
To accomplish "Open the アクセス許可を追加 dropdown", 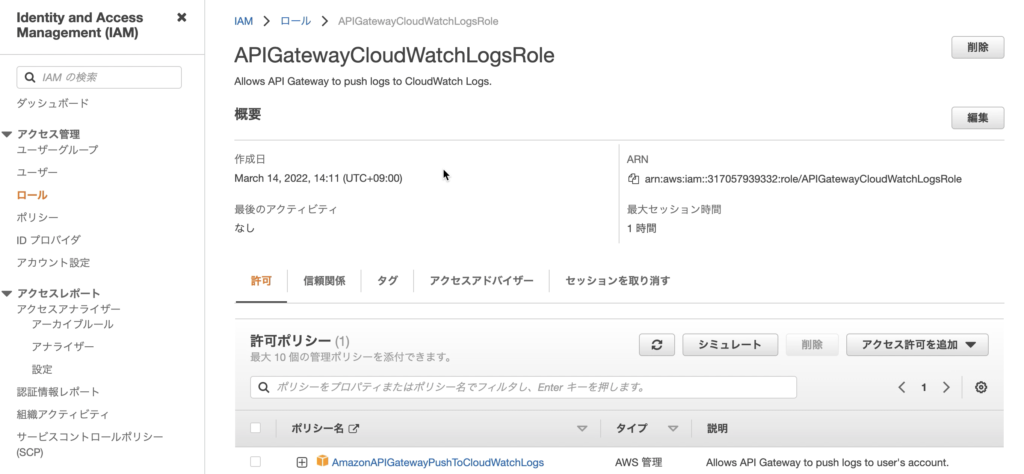I will [918, 345].
